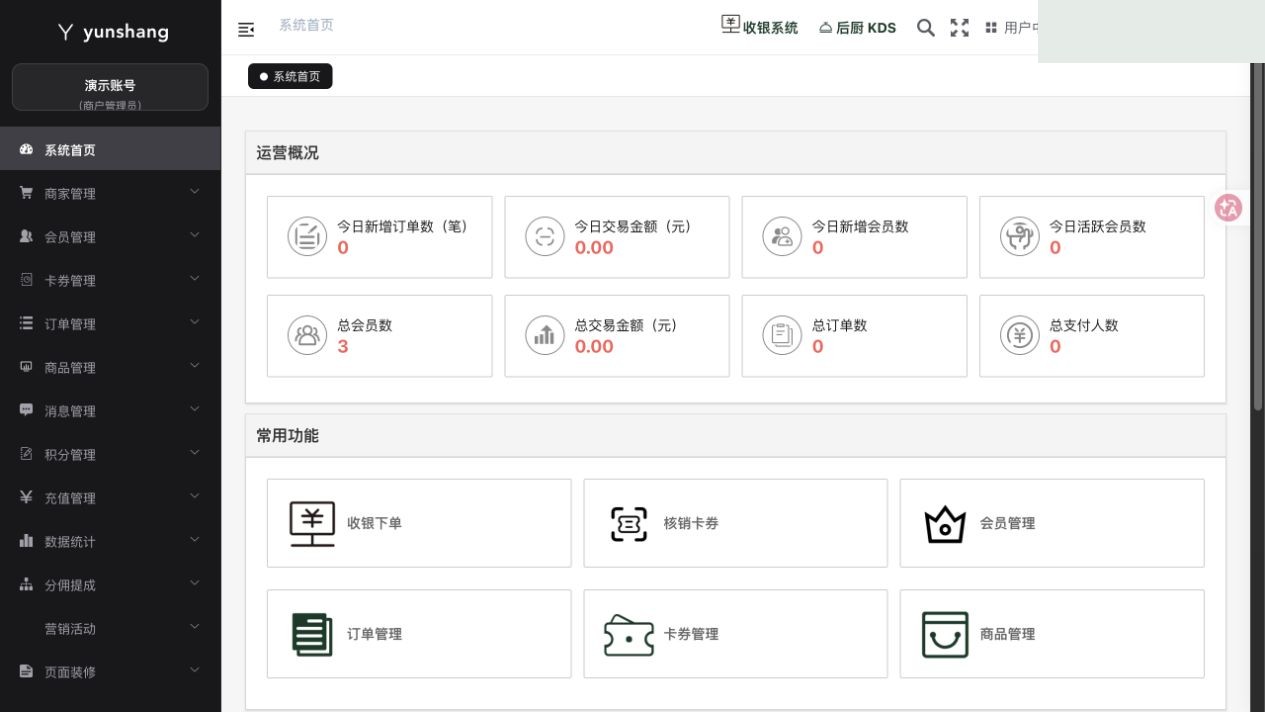Click the 今日新增订单数 order icon
Screen dimensions: 1265x712
pyautogui.click(x=308, y=237)
